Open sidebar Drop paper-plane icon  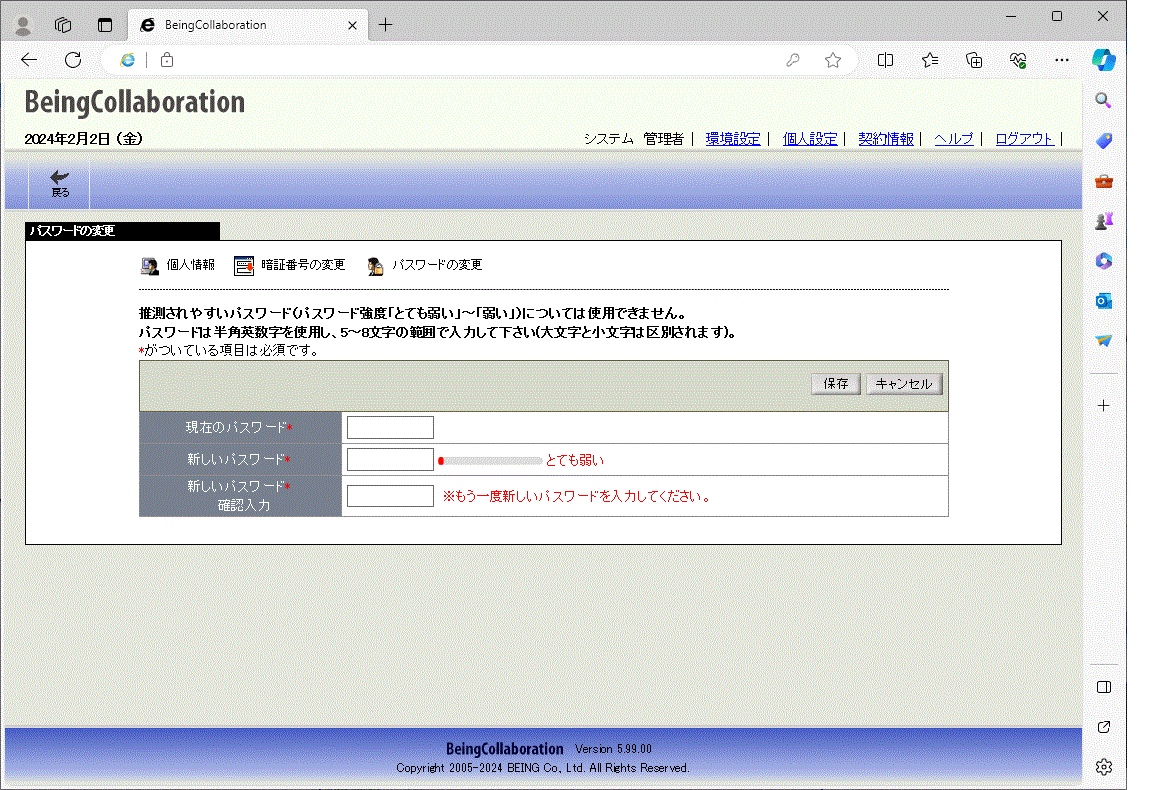pyautogui.click(x=1104, y=340)
